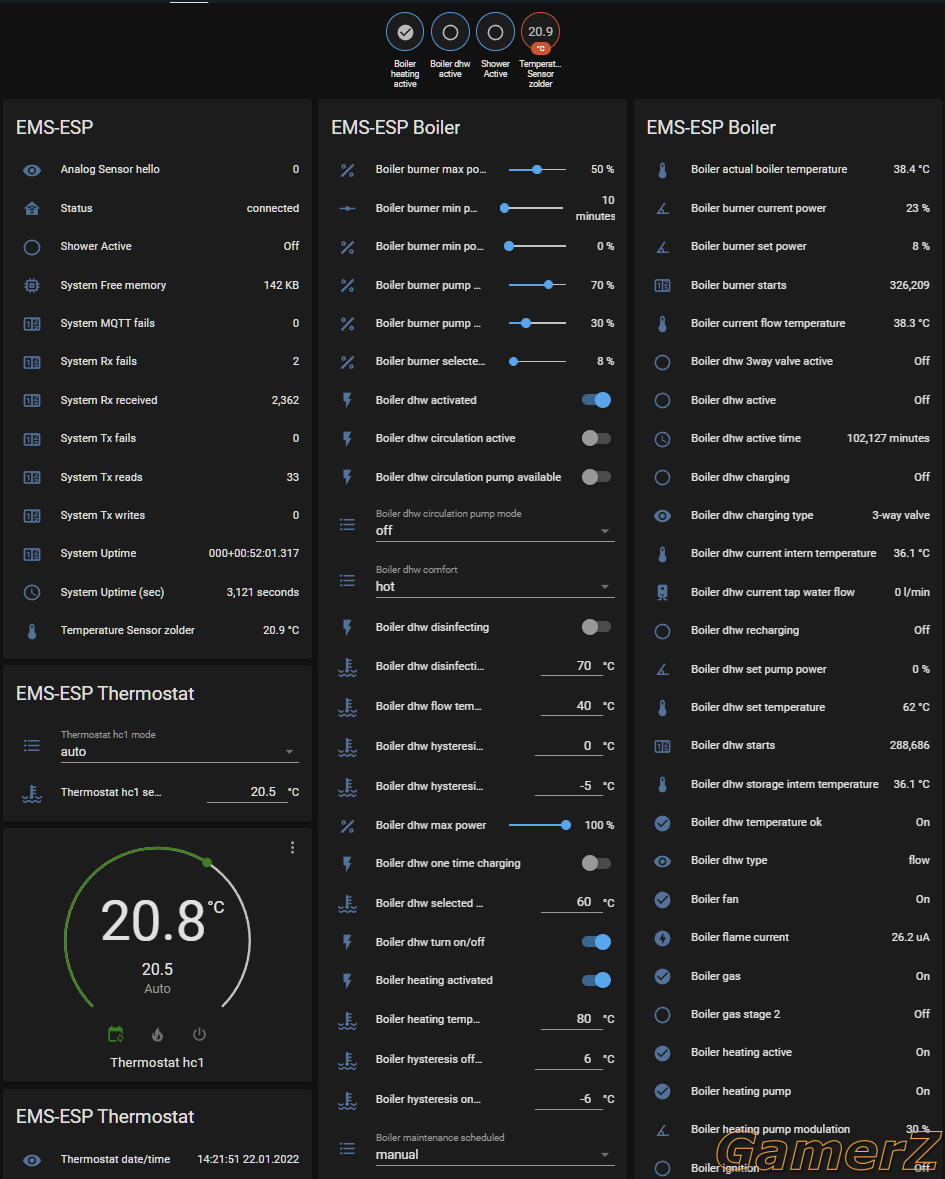Click the thermometer icon for Temperature Sensor zolder

[32, 631]
